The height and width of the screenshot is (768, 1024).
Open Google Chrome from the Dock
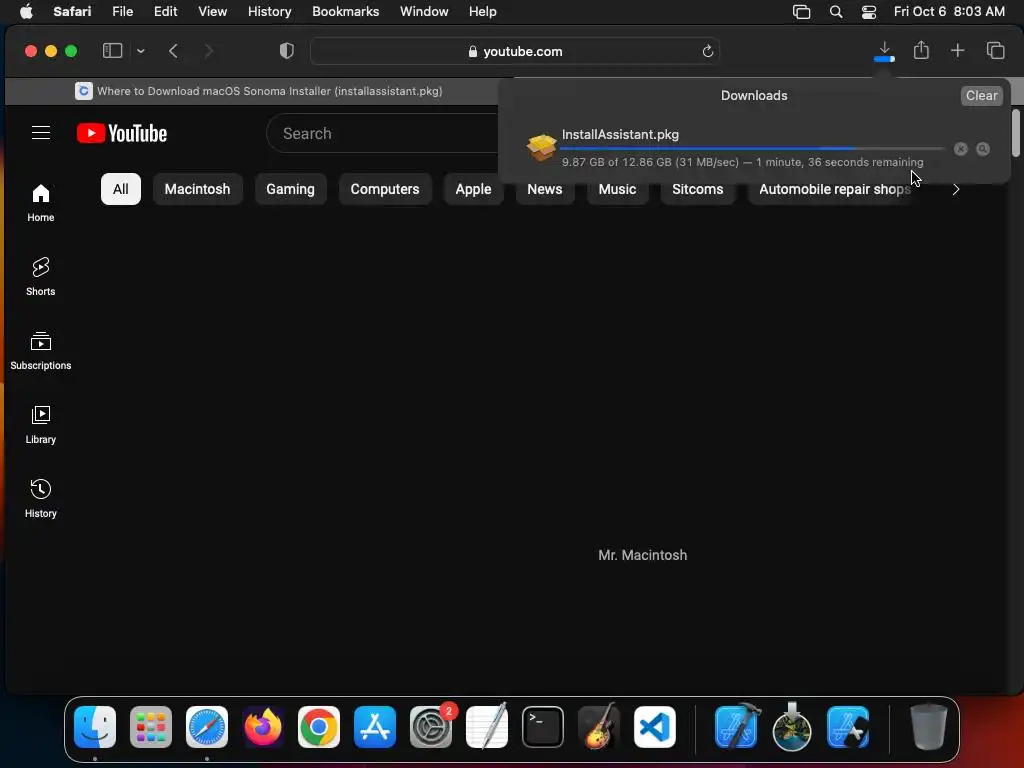tap(319, 727)
